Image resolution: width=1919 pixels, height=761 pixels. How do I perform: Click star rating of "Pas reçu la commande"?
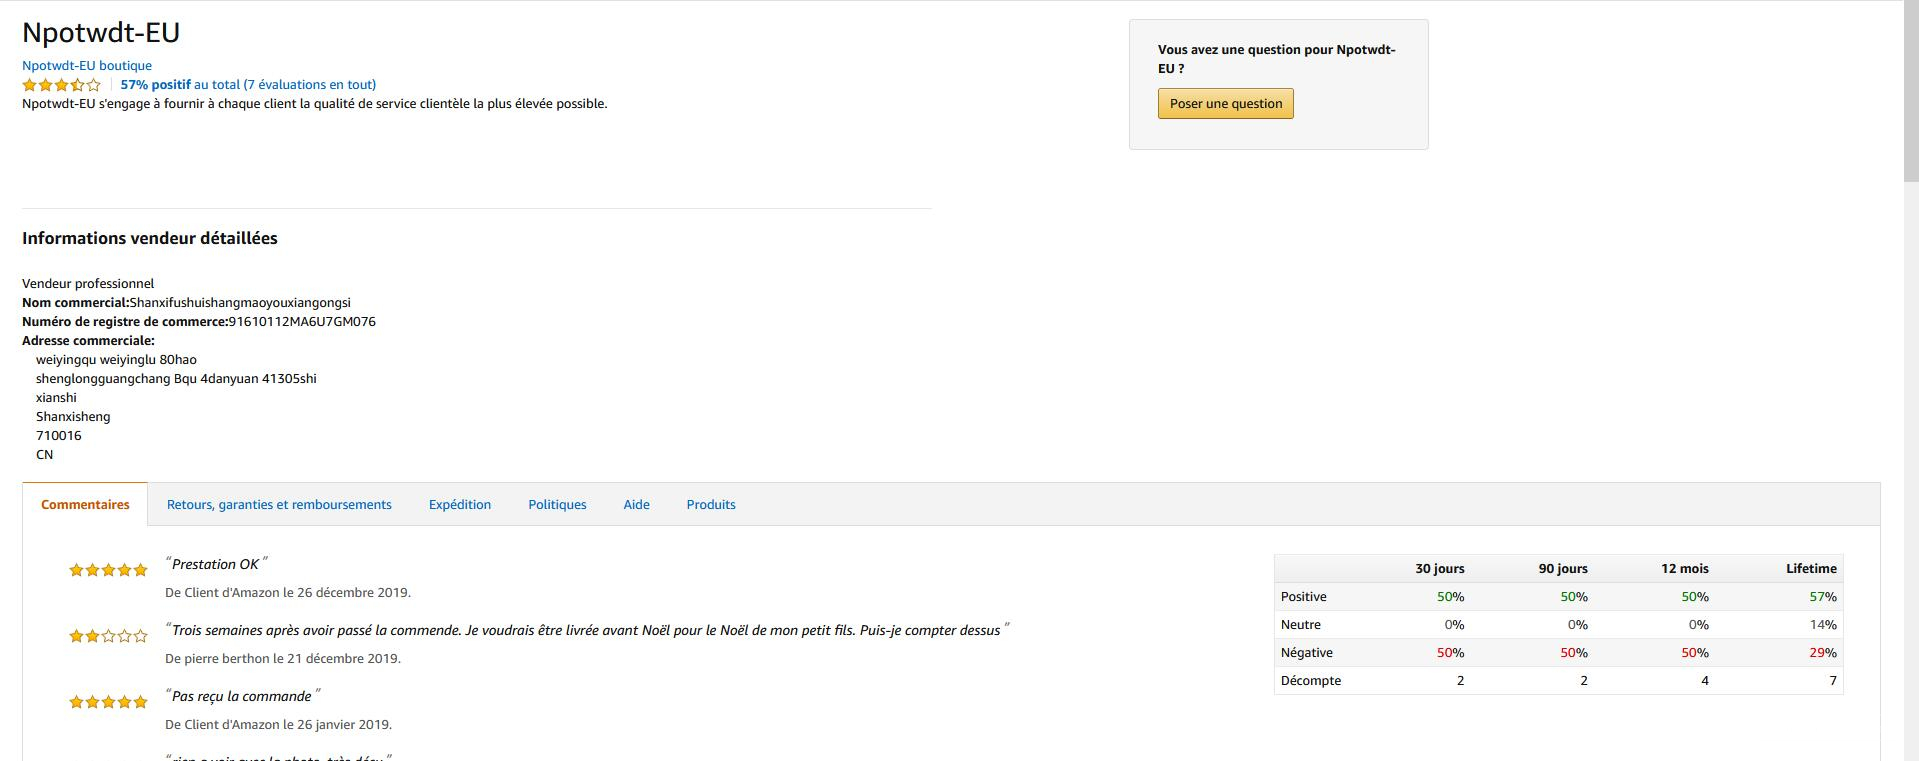[108, 702]
